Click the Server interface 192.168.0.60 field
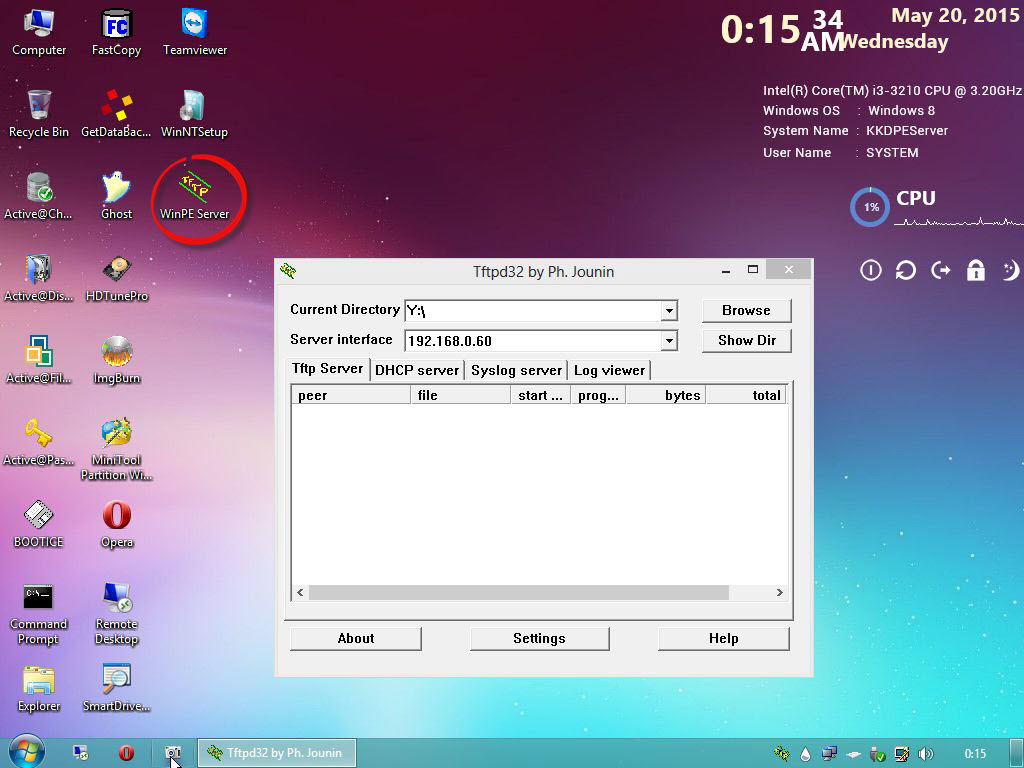 tap(532, 340)
